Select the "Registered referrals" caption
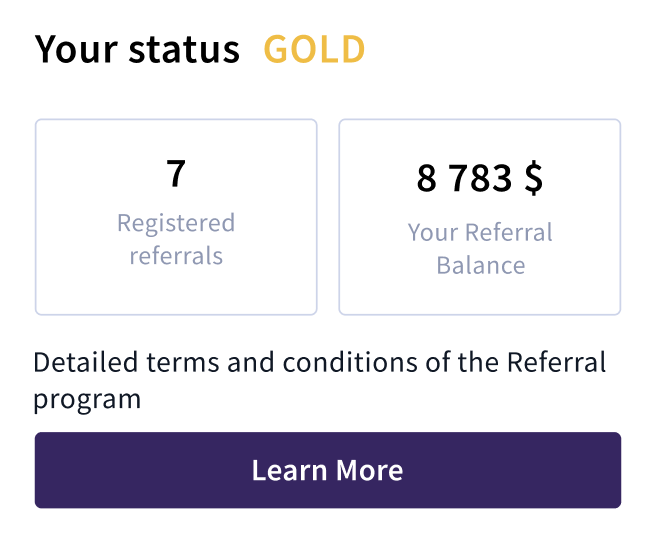Viewport: 656px width, 544px height. (176, 239)
